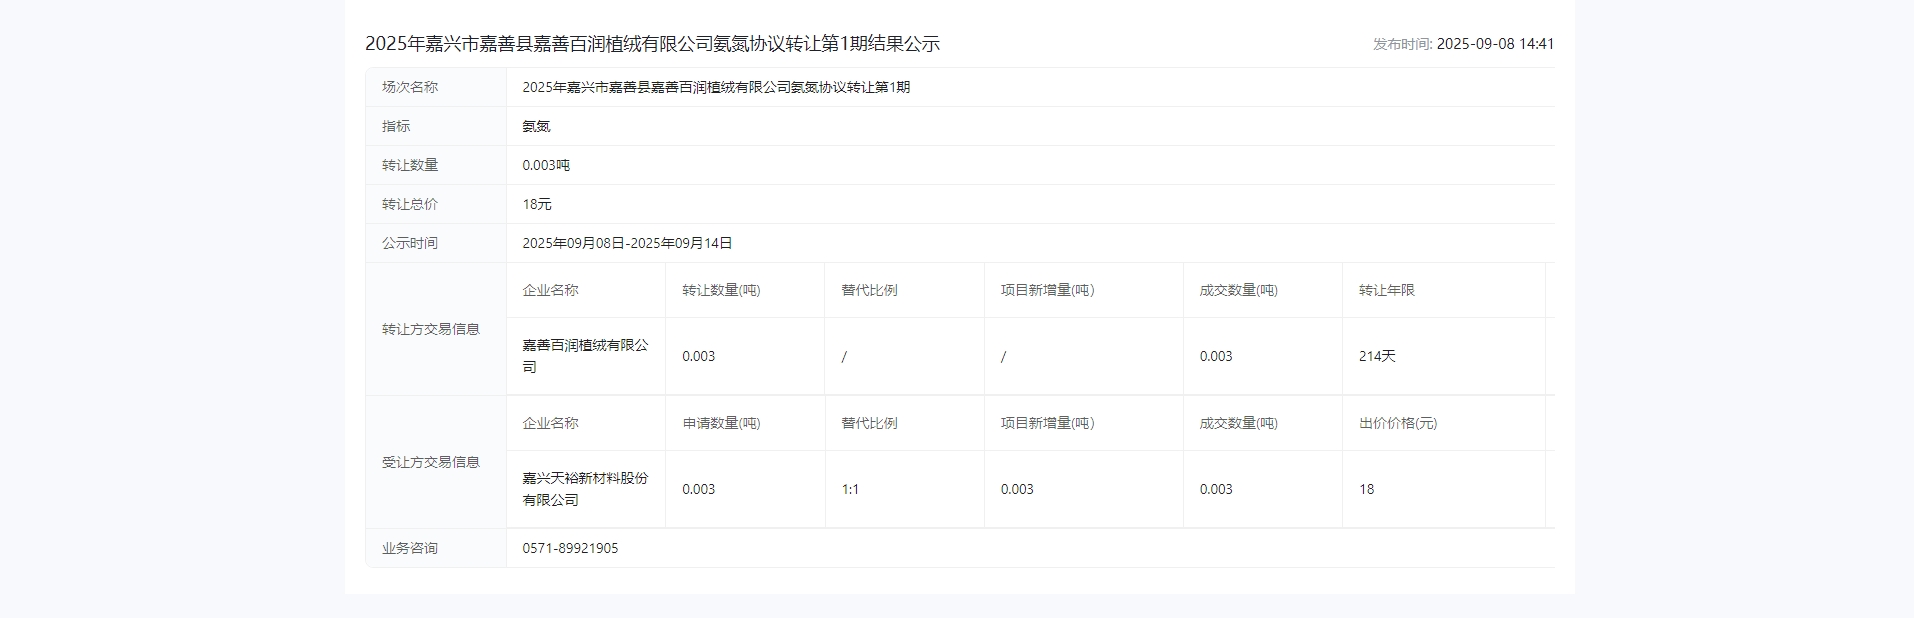Select the 0.003吨 transfer quantity value
Screen dimensions: 1914x618
546,165
